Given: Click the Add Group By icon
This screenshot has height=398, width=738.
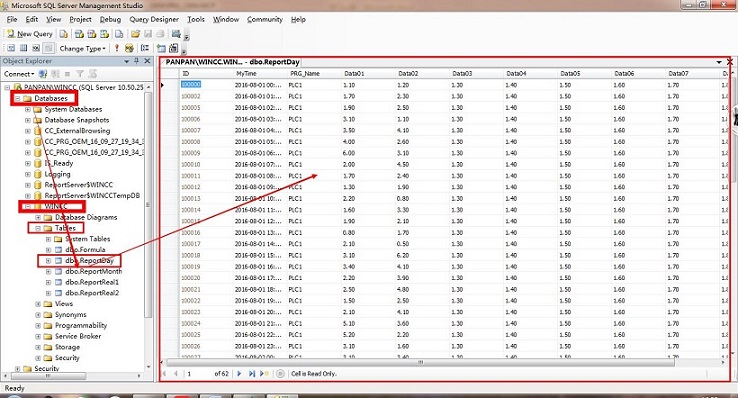Looking at the screenshot, I should click(145, 48).
